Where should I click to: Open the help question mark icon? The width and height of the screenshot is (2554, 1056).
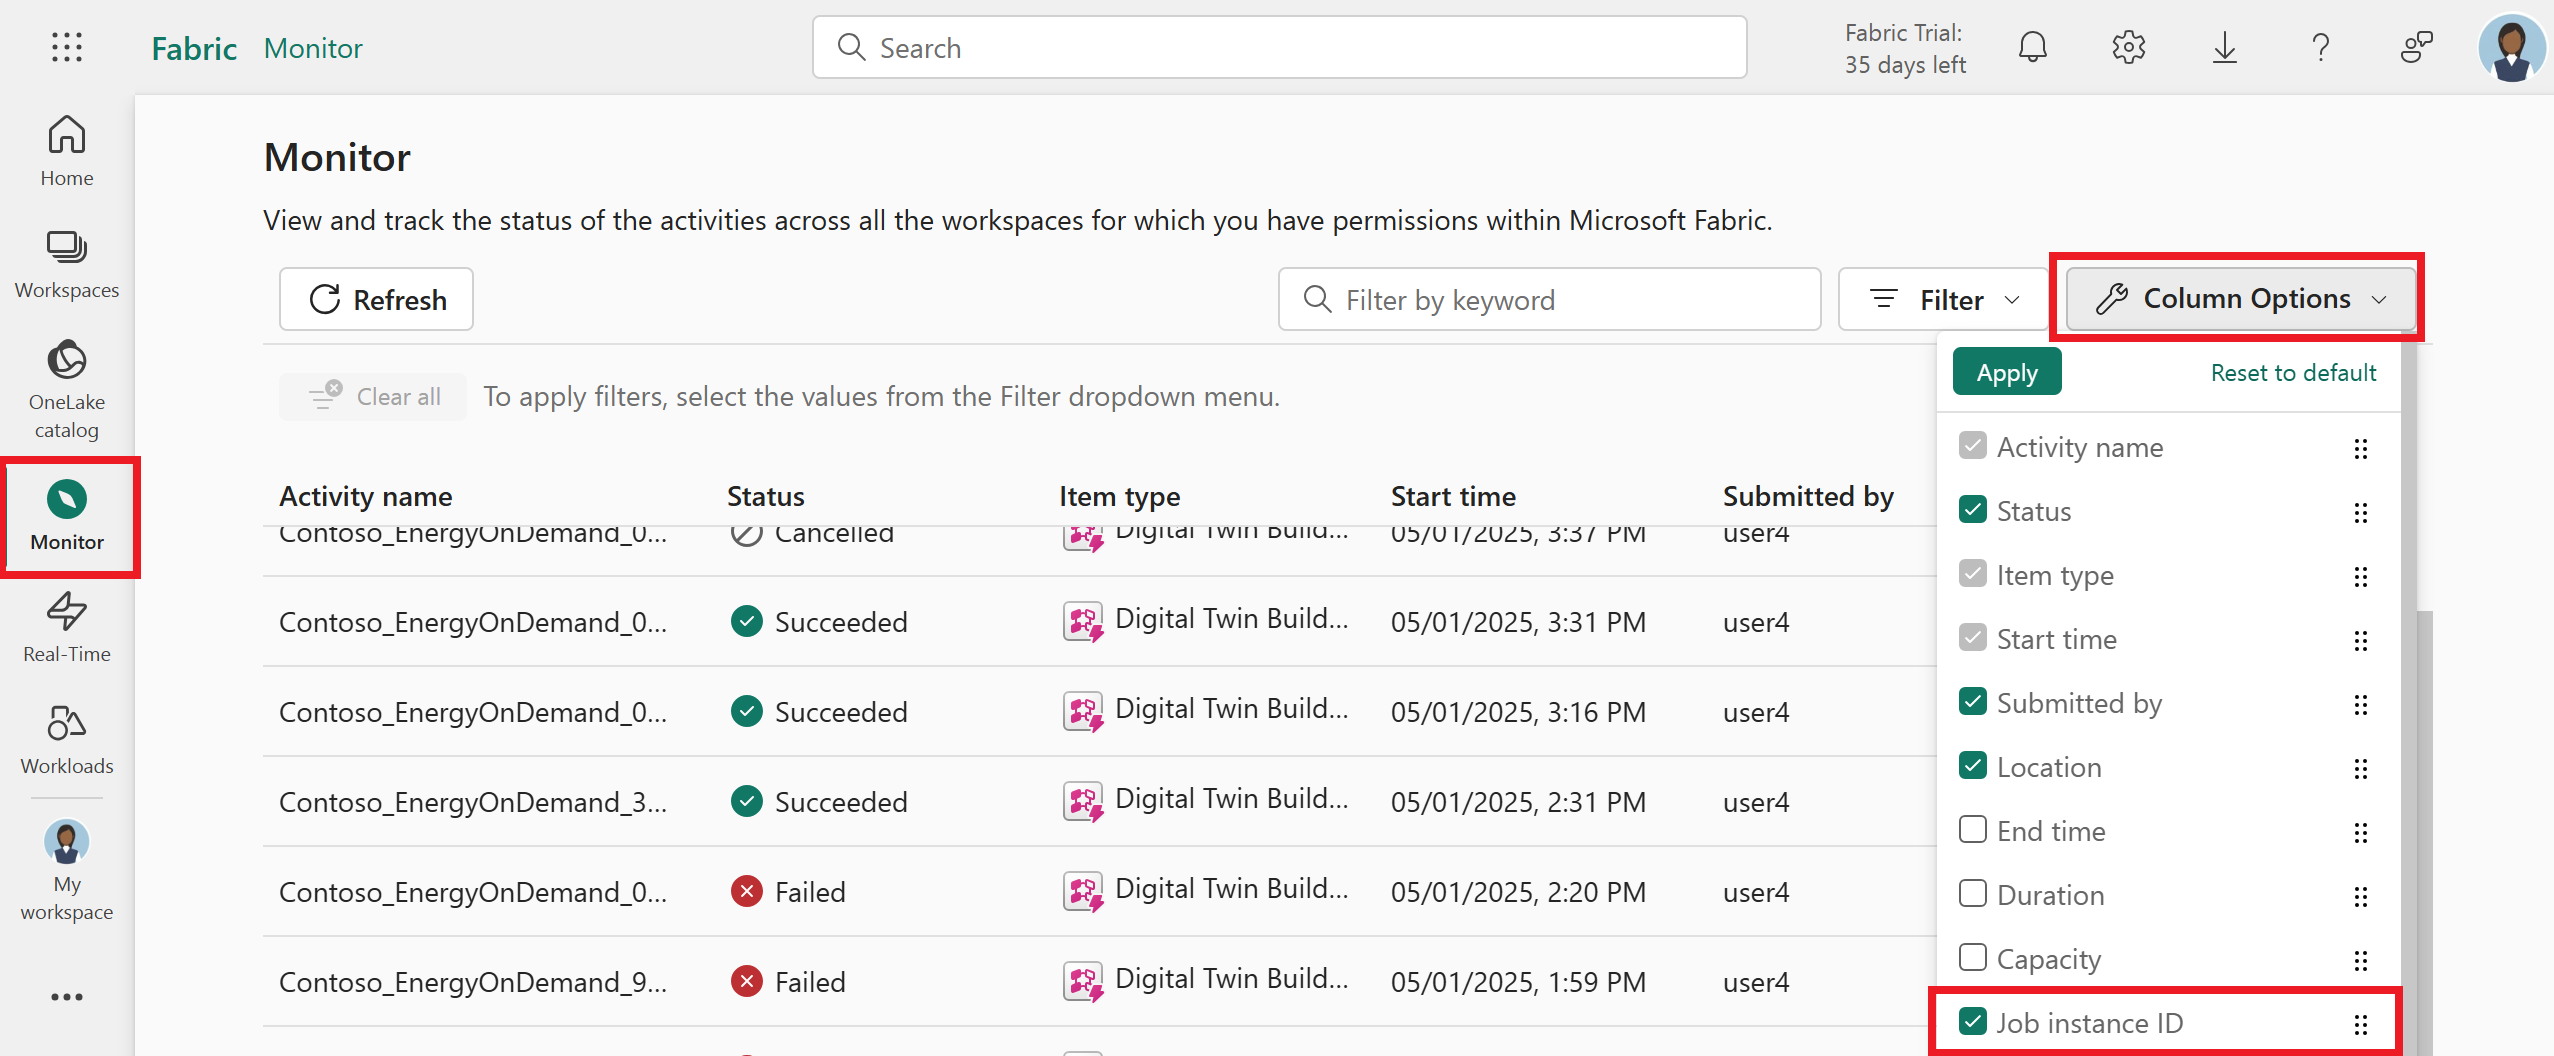pyautogui.click(x=2320, y=47)
